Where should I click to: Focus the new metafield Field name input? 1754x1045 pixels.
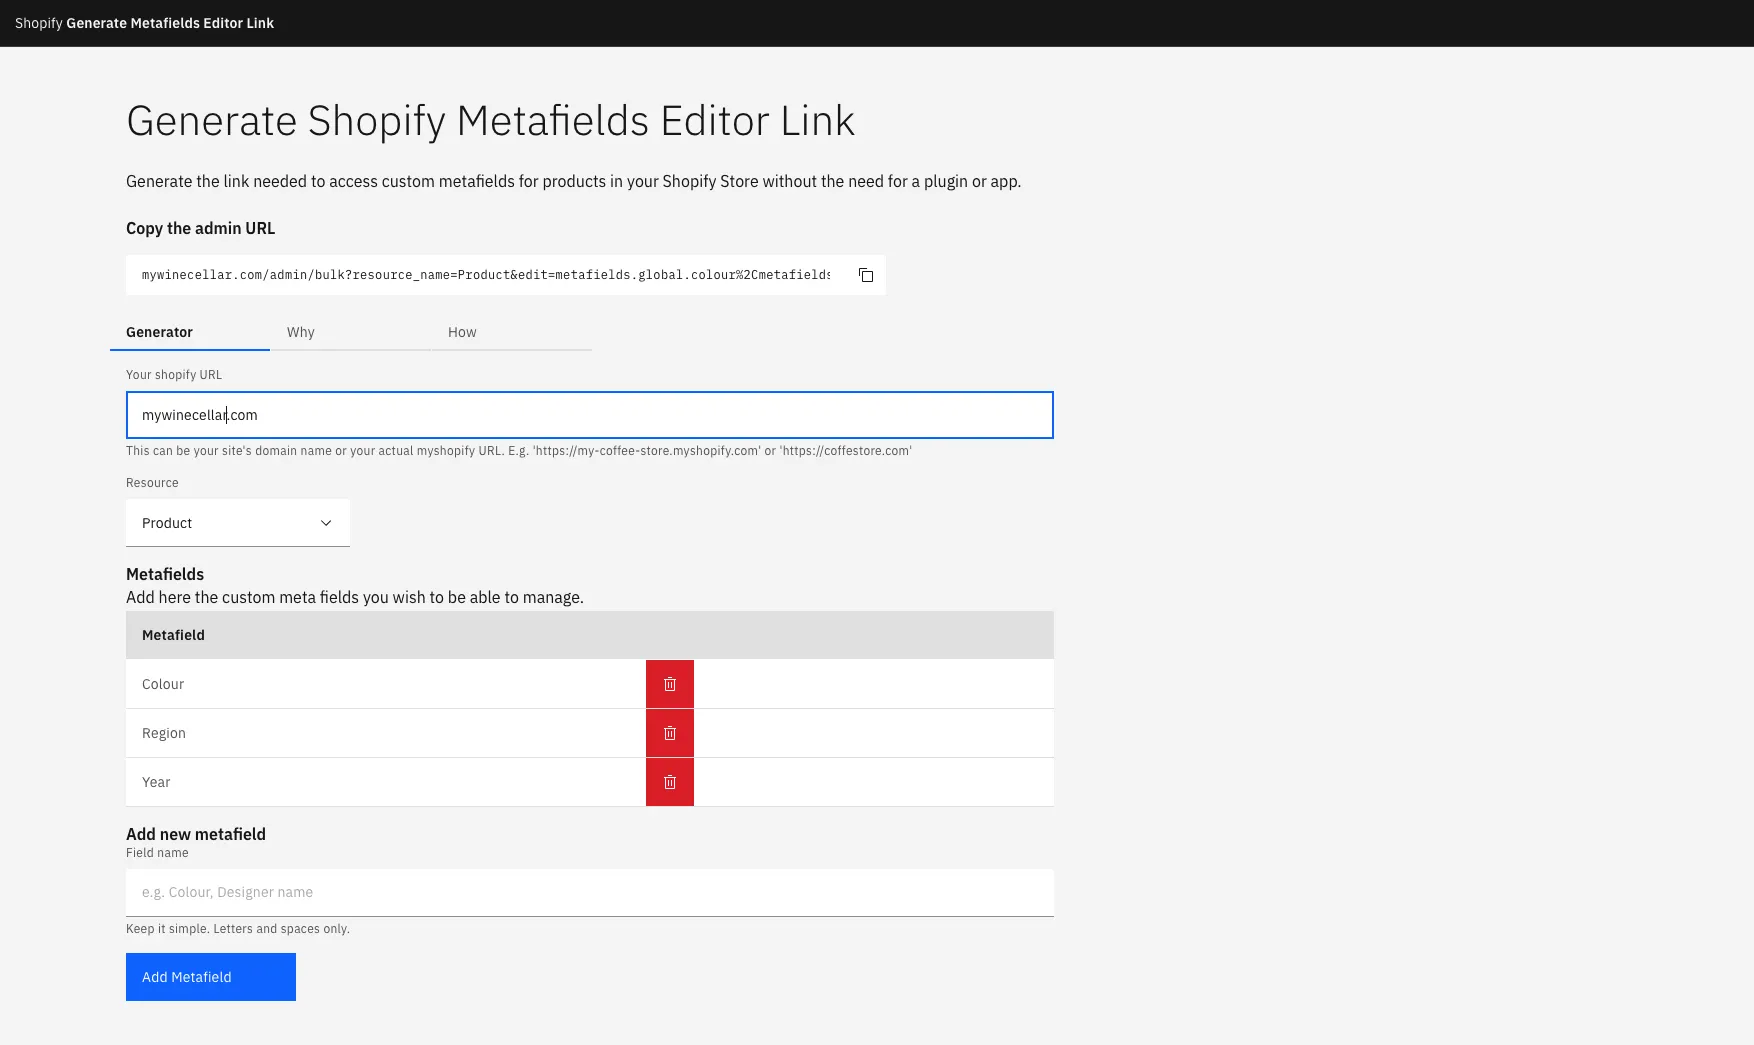590,892
